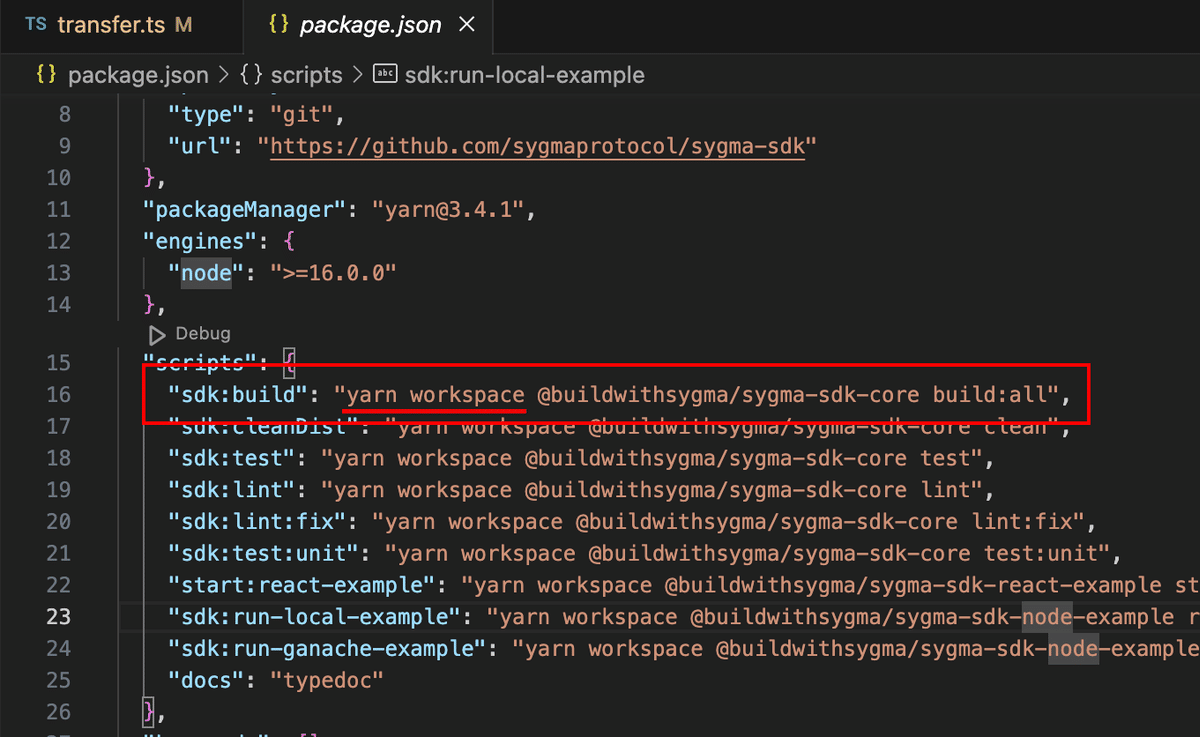
Task: Click line number 12 in the gutter
Action: tap(59, 241)
